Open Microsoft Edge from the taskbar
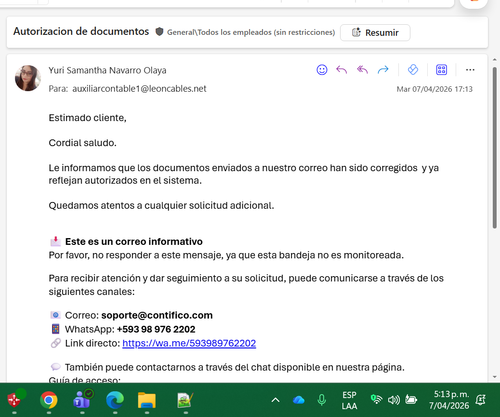 115,400
